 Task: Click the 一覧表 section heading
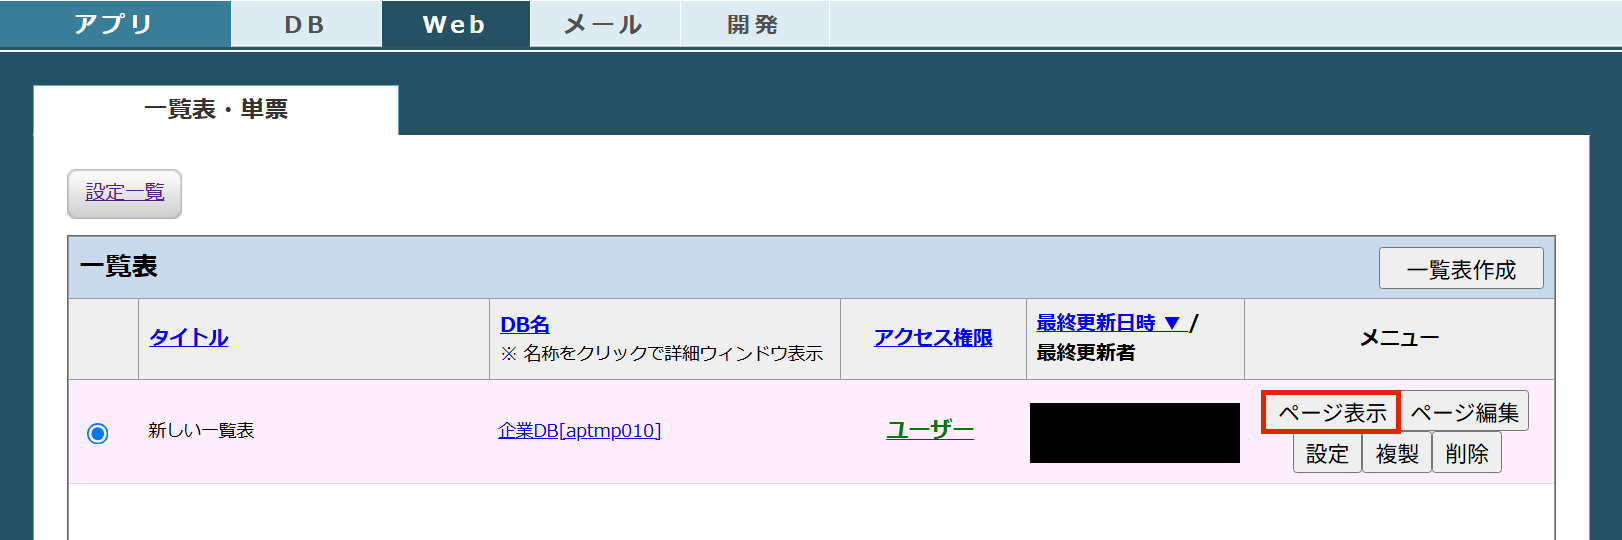[x=119, y=267]
